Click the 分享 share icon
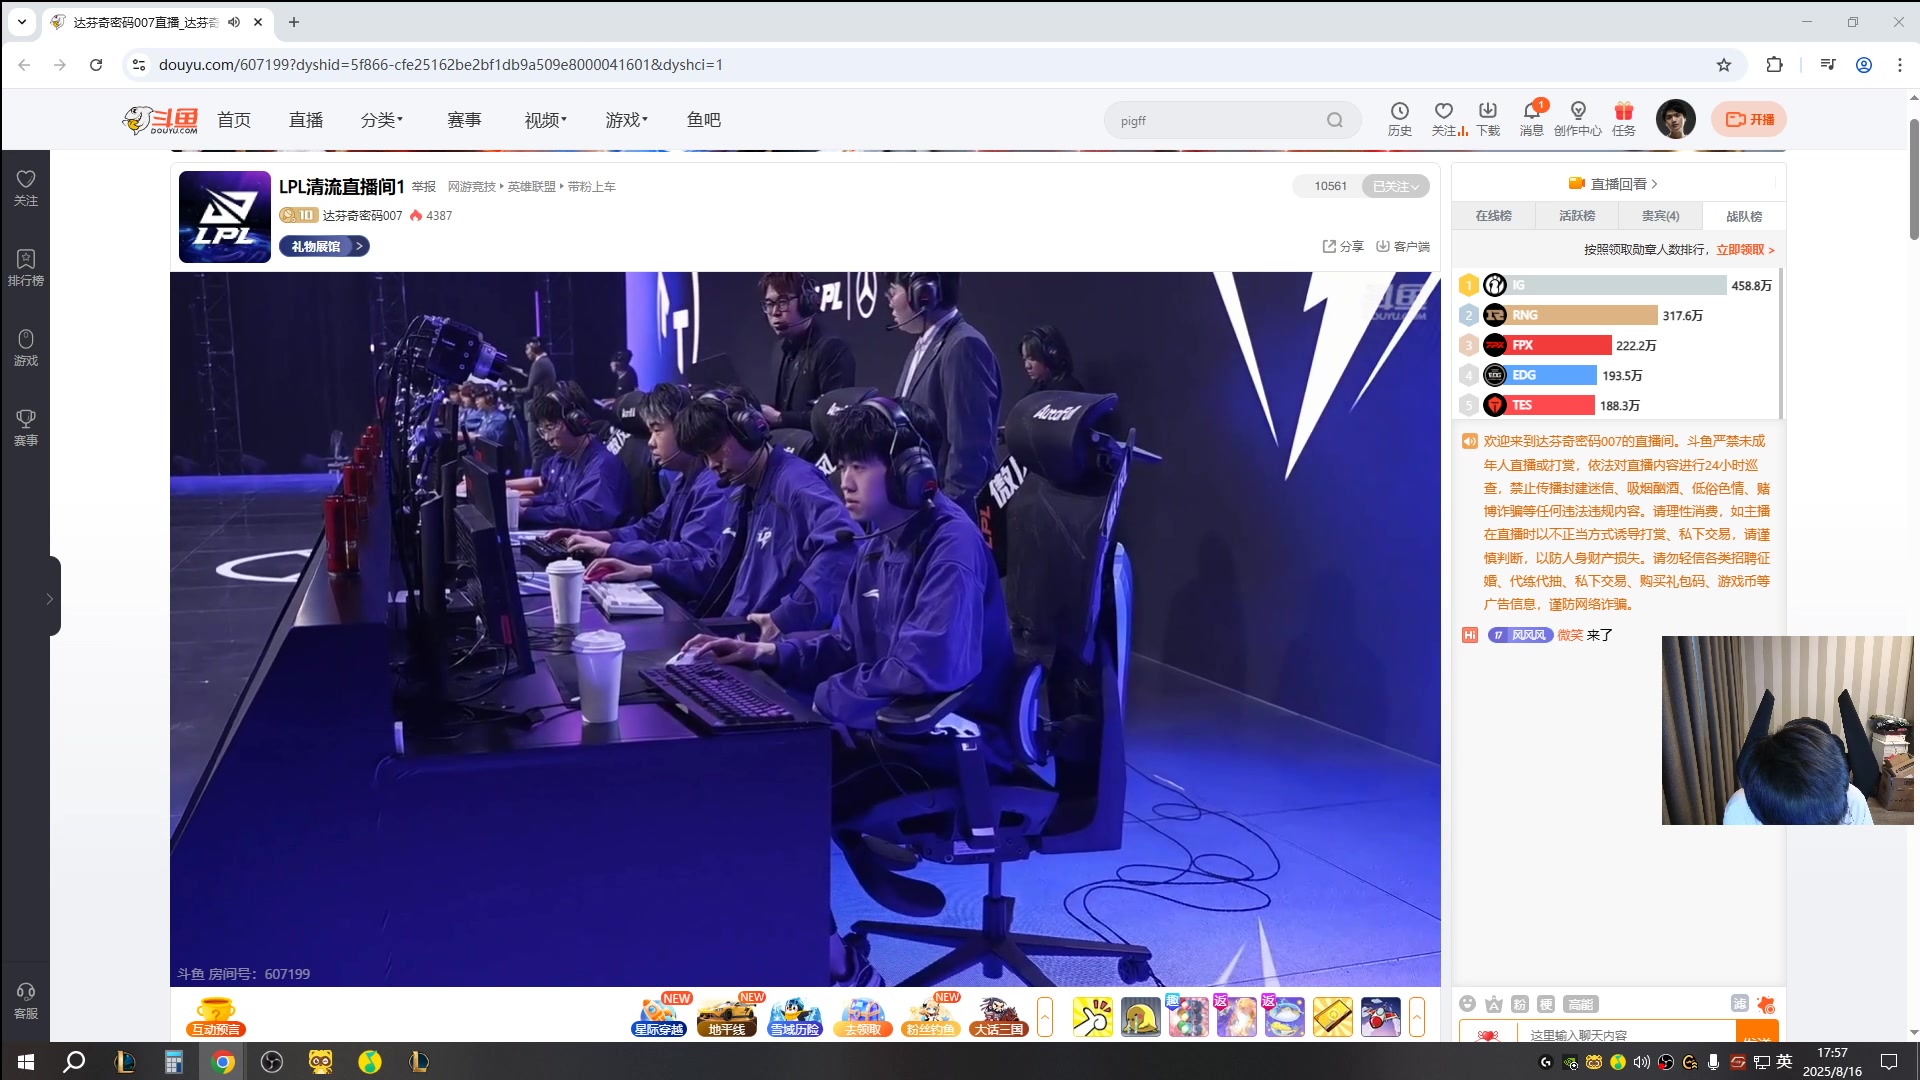Image resolution: width=1920 pixels, height=1080 pixels. pos(1343,246)
